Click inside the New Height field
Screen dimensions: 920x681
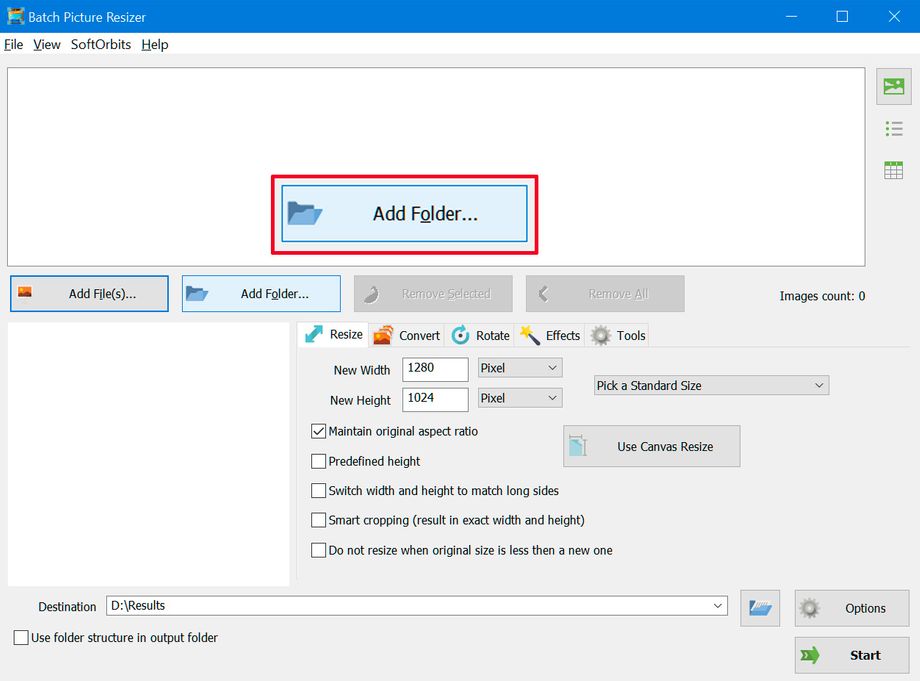[x=434, y=399]
